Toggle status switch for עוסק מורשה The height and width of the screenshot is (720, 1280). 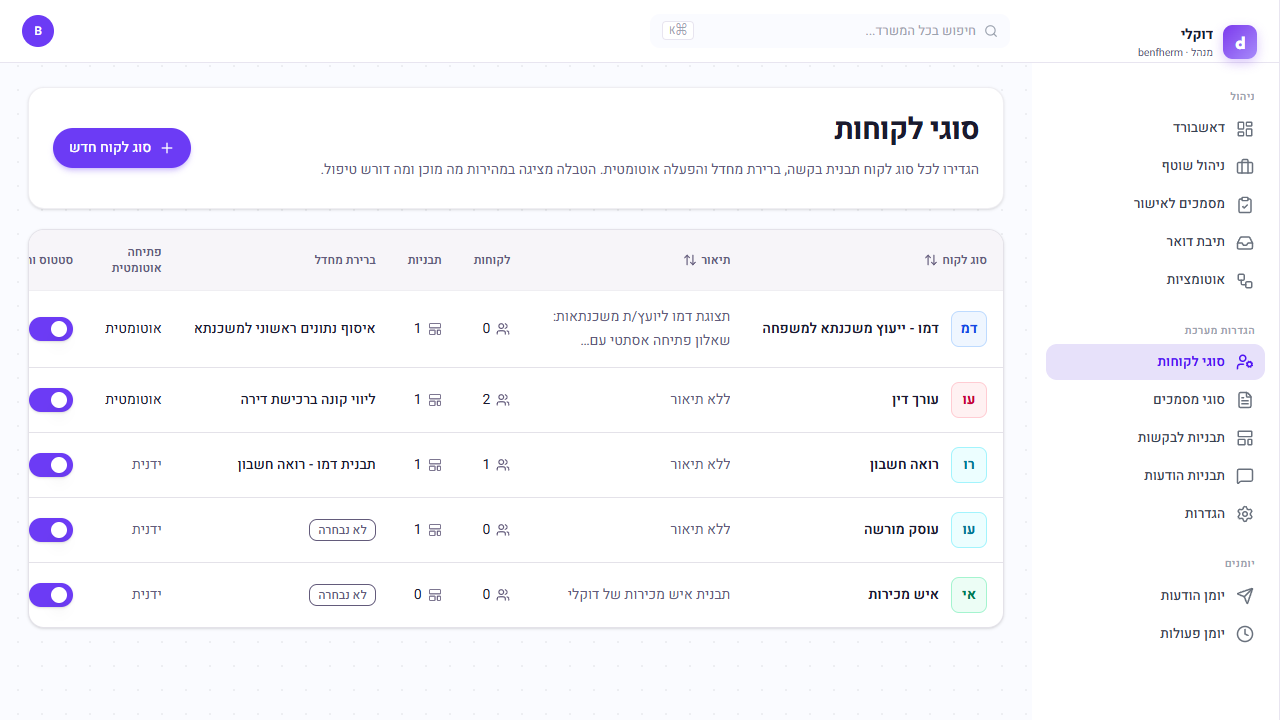point(51,530)
